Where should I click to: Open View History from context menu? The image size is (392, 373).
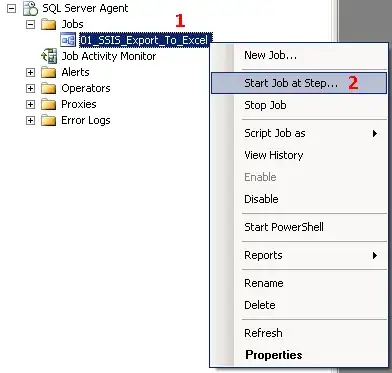[299, 155]
